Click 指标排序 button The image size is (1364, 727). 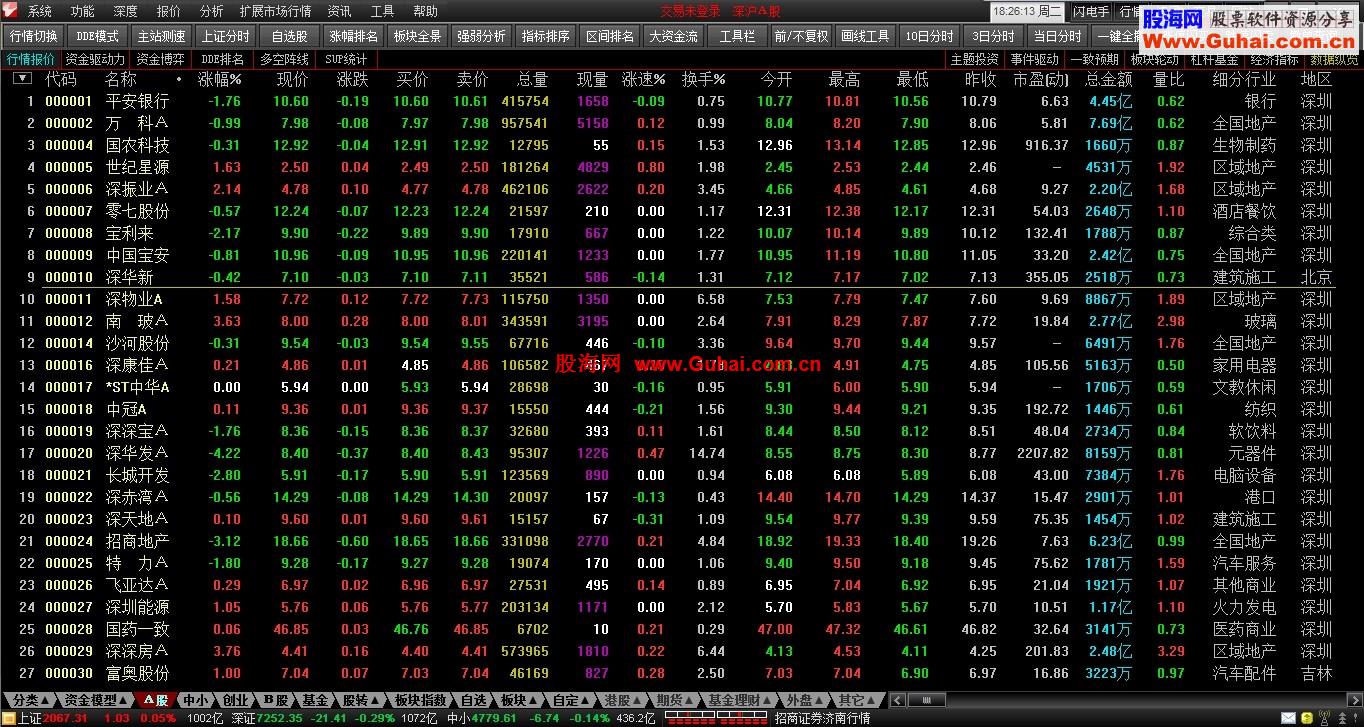click(546, 36)
